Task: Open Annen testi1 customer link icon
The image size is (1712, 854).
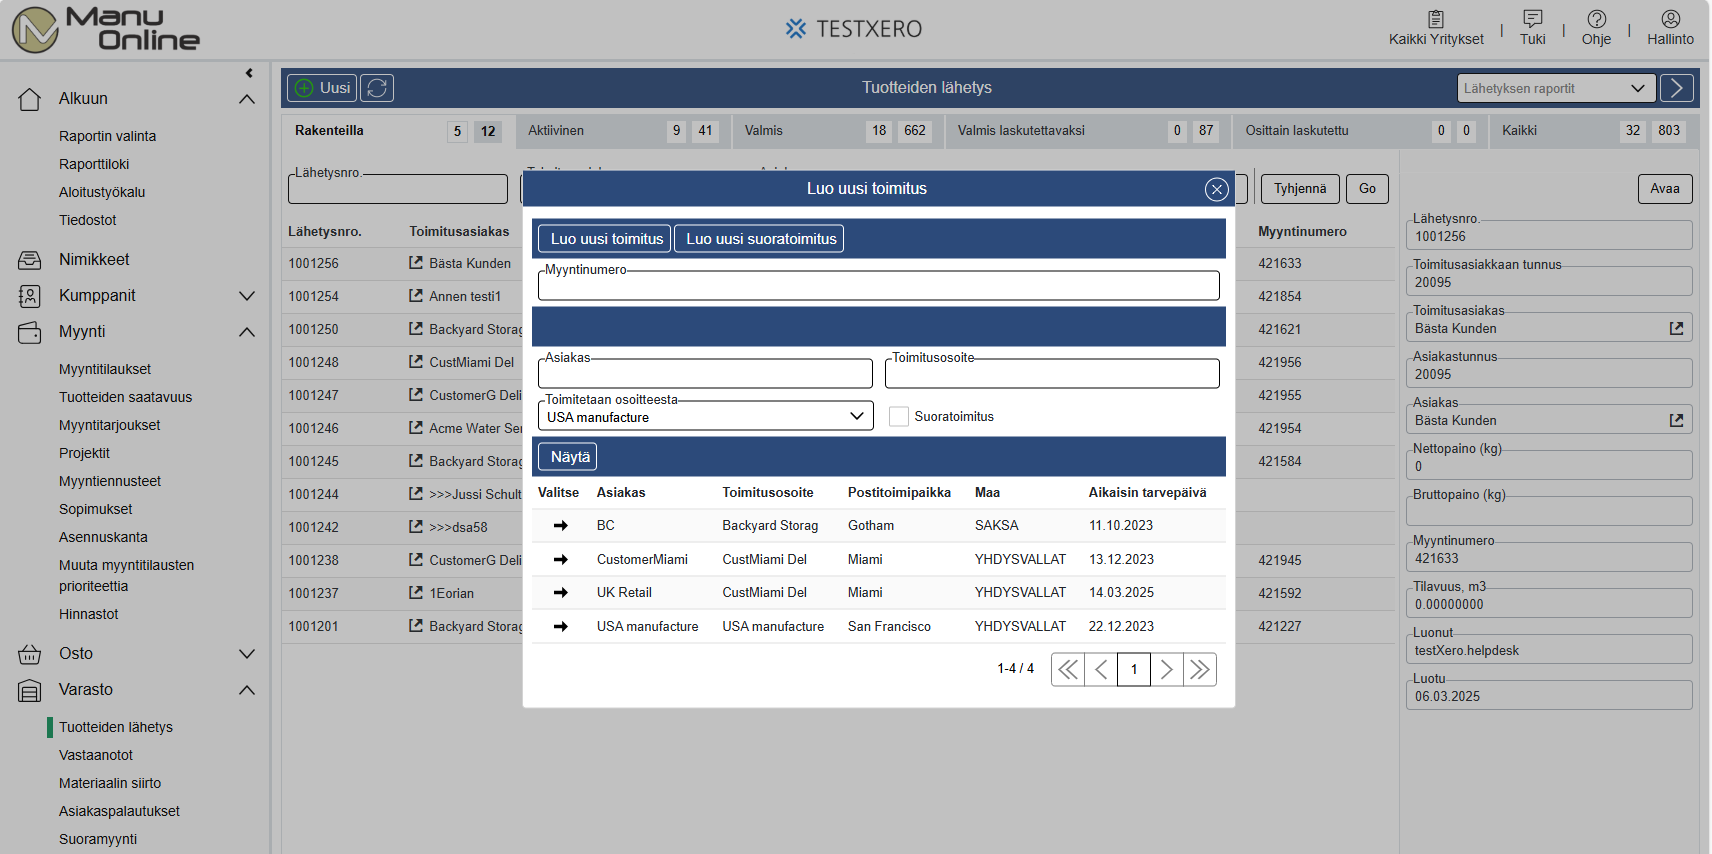Action: pyautogui.click(x=416, y=296)
